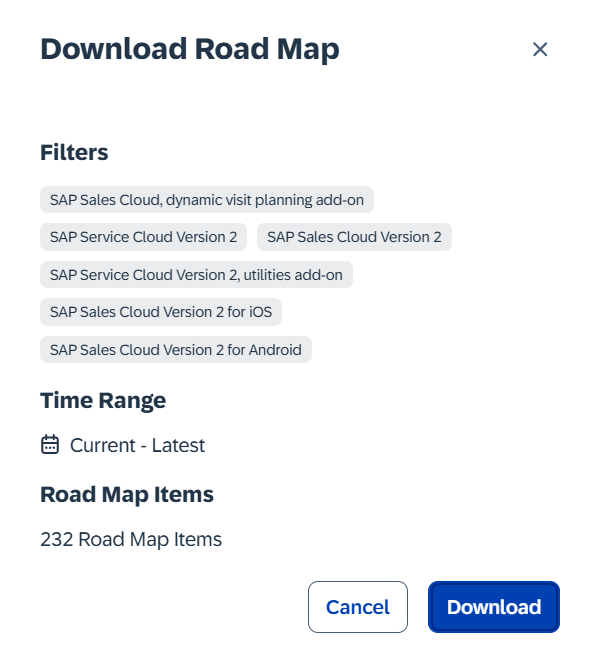Hit the outlined Cancel button

[x=358, y=607]
